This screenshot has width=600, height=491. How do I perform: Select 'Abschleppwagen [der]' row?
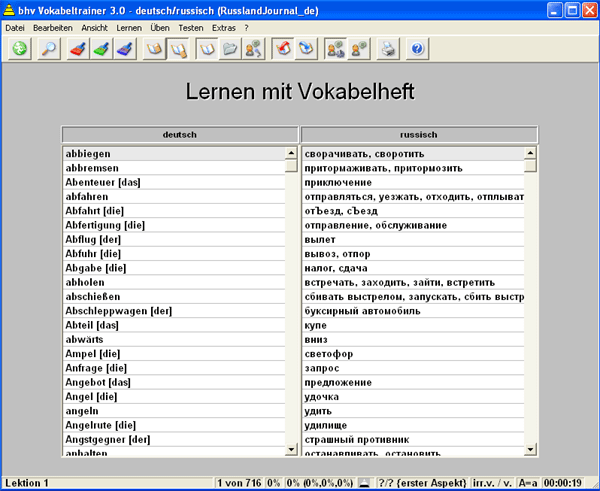[174, 311]
